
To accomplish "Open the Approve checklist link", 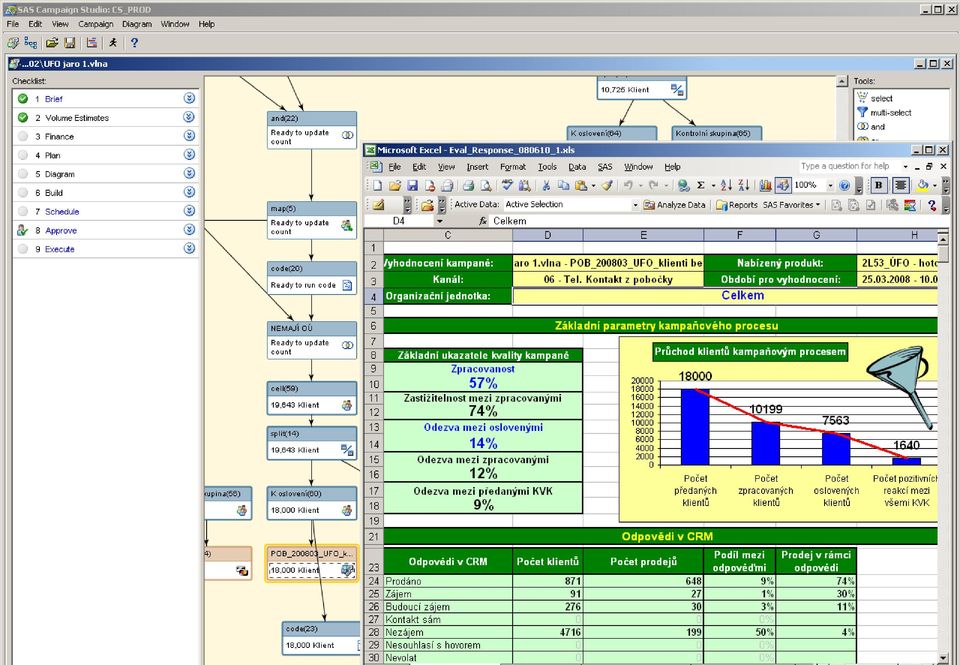I will (61, 231).
